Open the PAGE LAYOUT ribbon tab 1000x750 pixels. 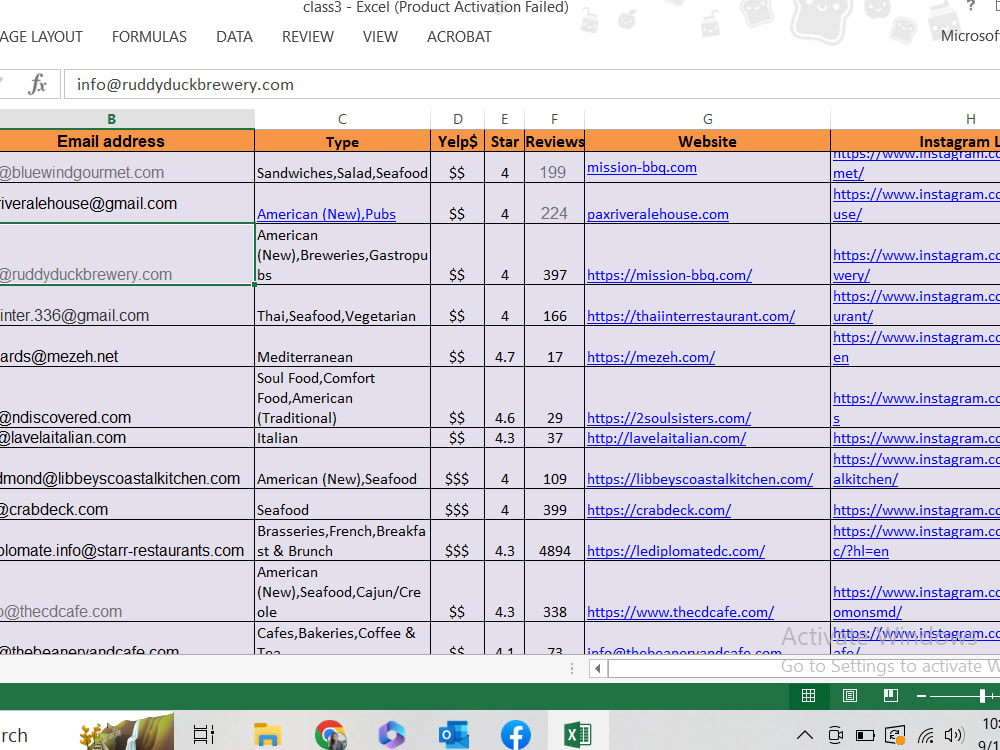tap(41, 37)
